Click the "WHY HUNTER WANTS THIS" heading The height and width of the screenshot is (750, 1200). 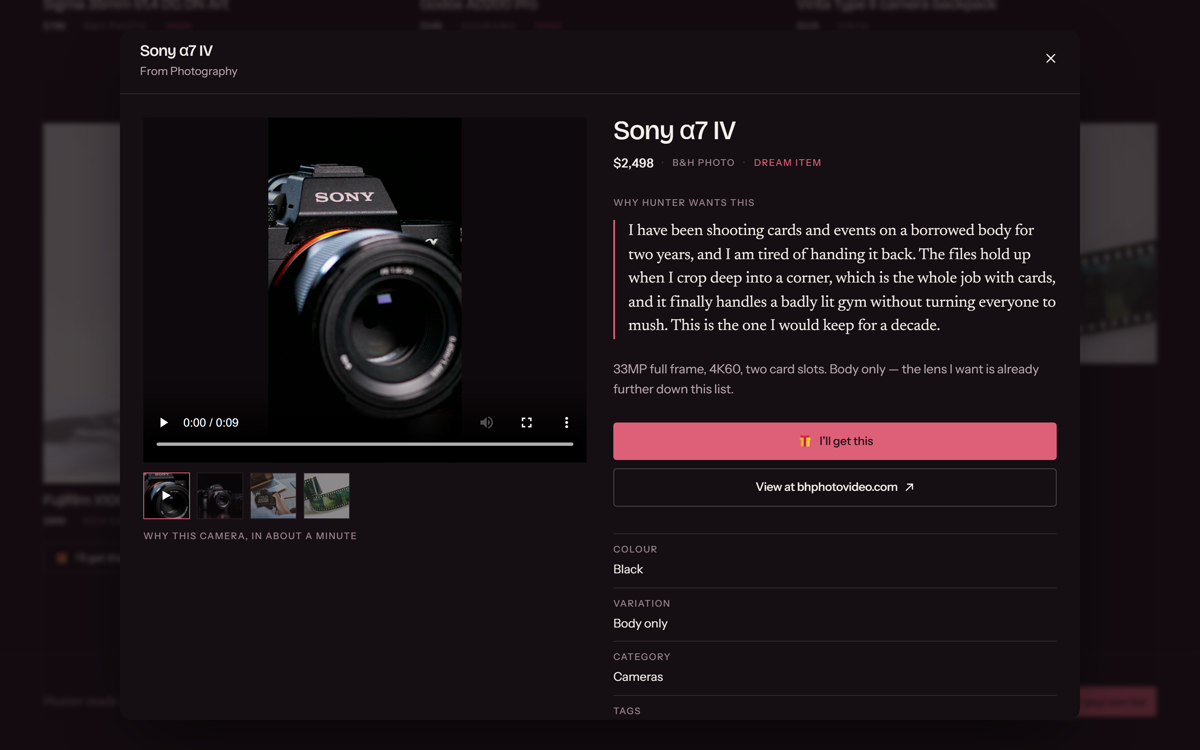684,203
